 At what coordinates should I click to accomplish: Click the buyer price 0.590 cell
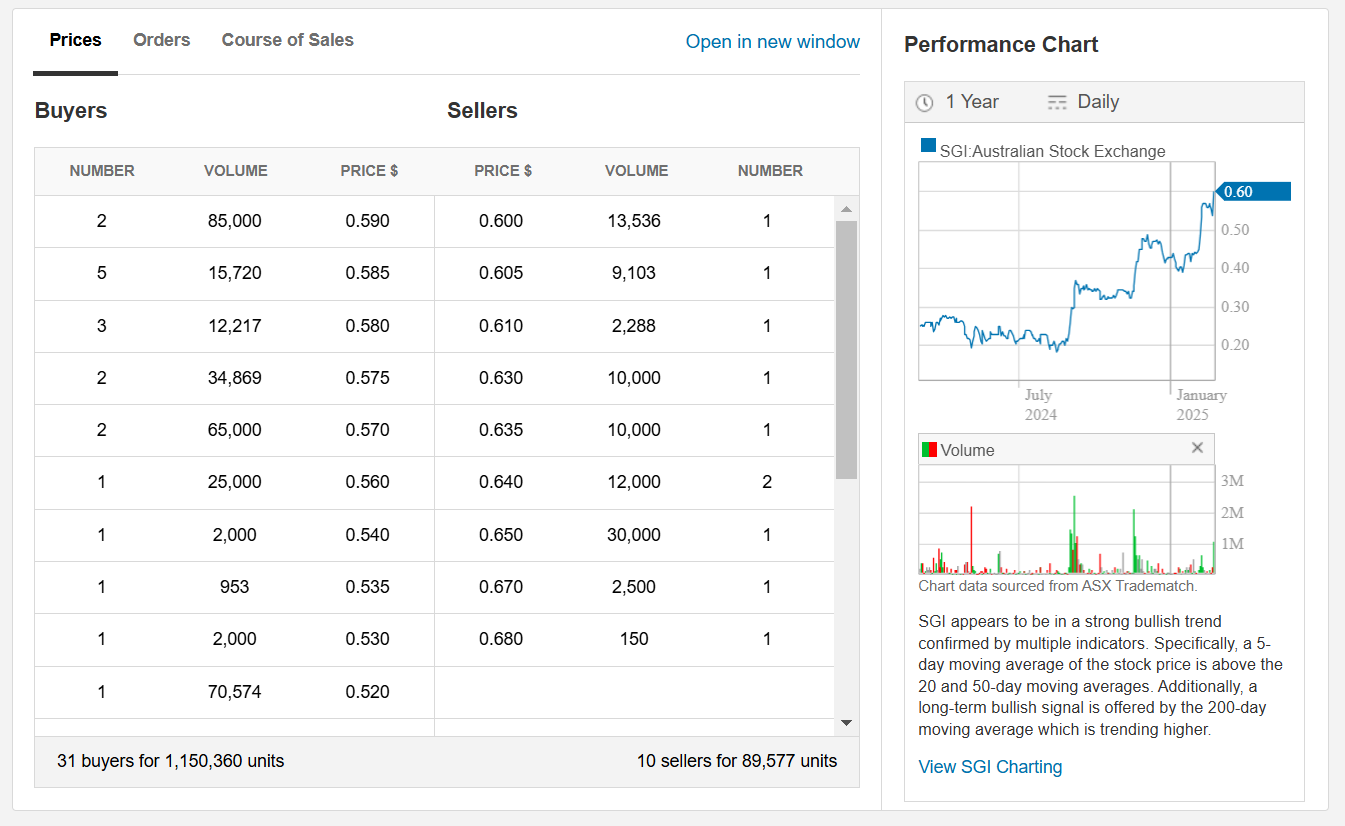(368, 221)
